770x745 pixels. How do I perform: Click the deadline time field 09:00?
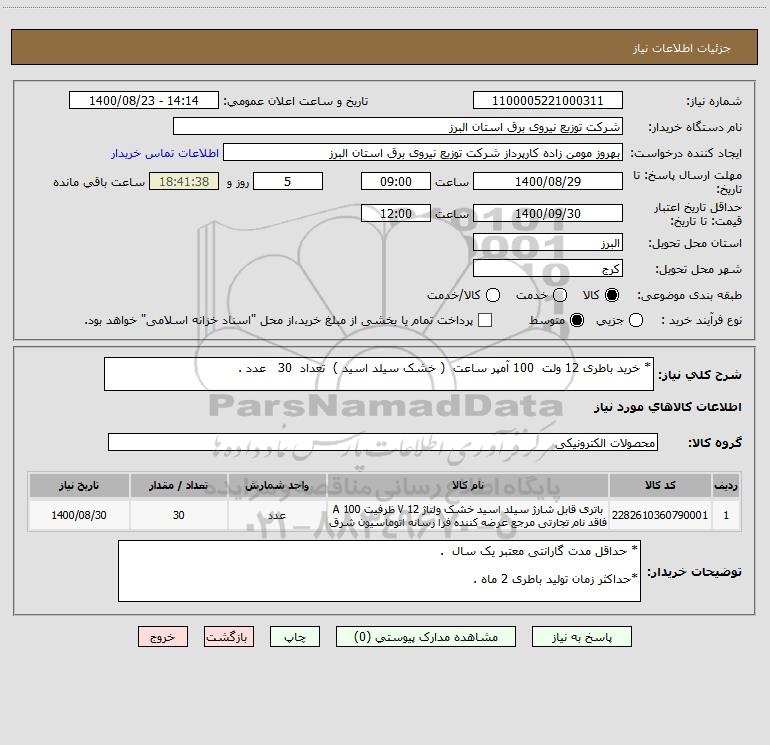pyautogui.click(x=396, y=181)
